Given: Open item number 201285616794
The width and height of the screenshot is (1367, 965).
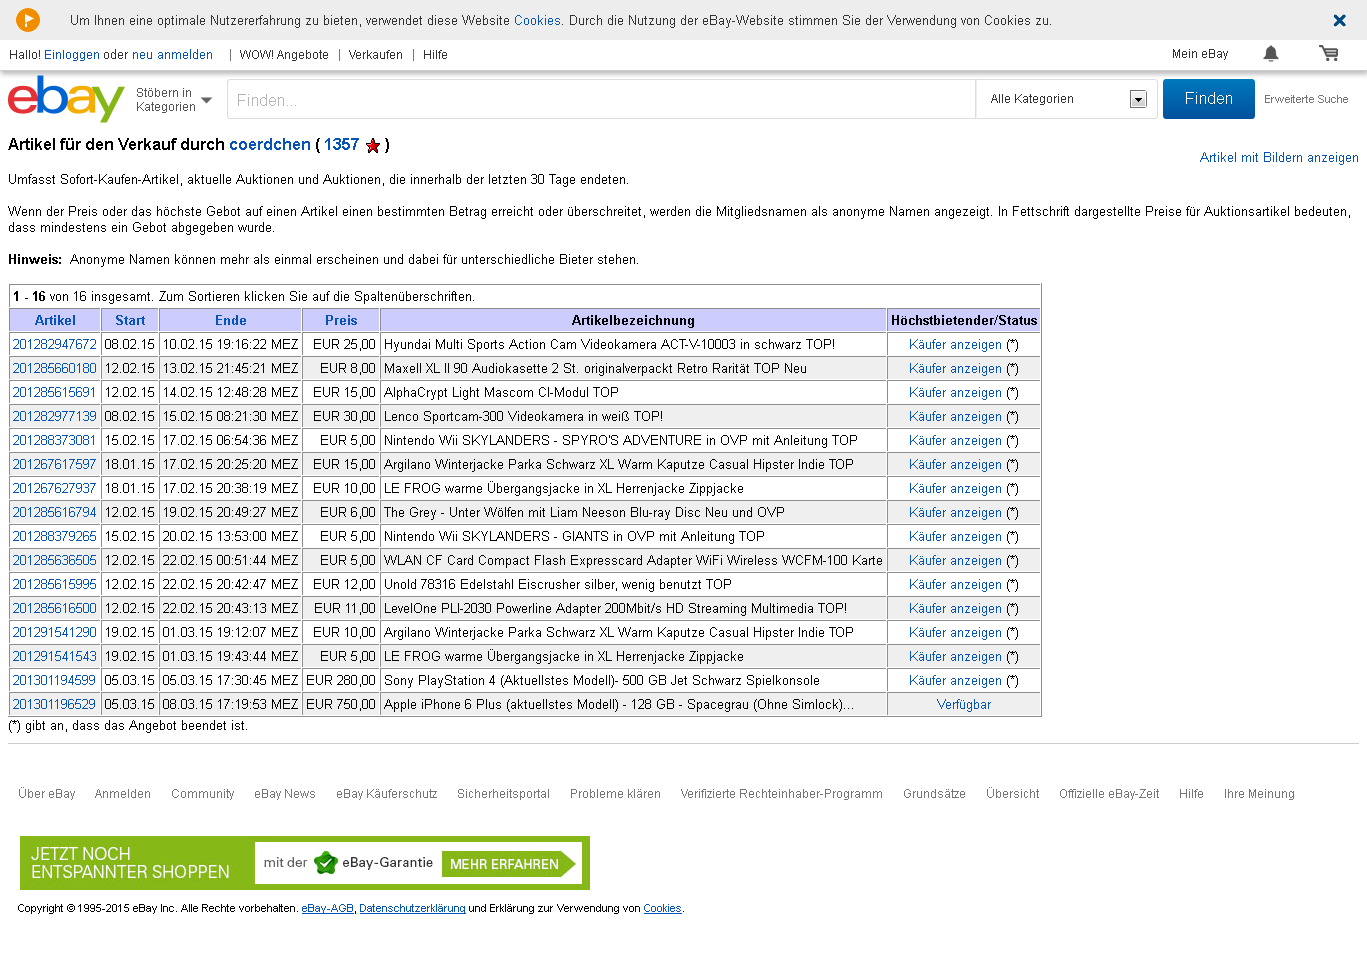Looking at the screenshot, I should (x=55, y=512).
